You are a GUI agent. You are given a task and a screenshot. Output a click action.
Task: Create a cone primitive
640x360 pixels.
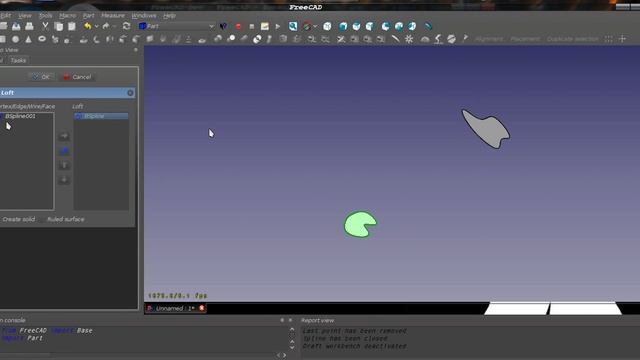point(29,39)
